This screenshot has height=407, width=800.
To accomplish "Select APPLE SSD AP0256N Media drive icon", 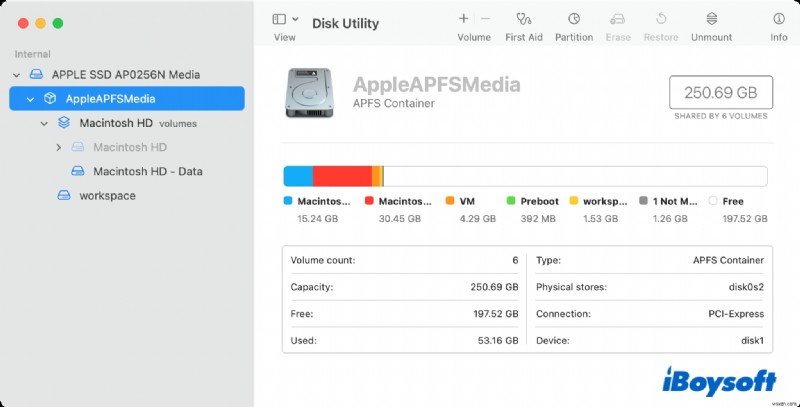I will point(36,74).
